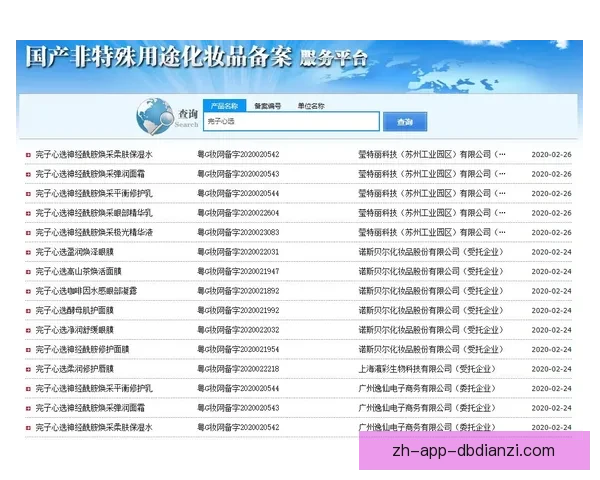
Task: Click red bullet of 莹特丽 row 焕采柔肤保湿水
Action: click(x=28, y=155)
